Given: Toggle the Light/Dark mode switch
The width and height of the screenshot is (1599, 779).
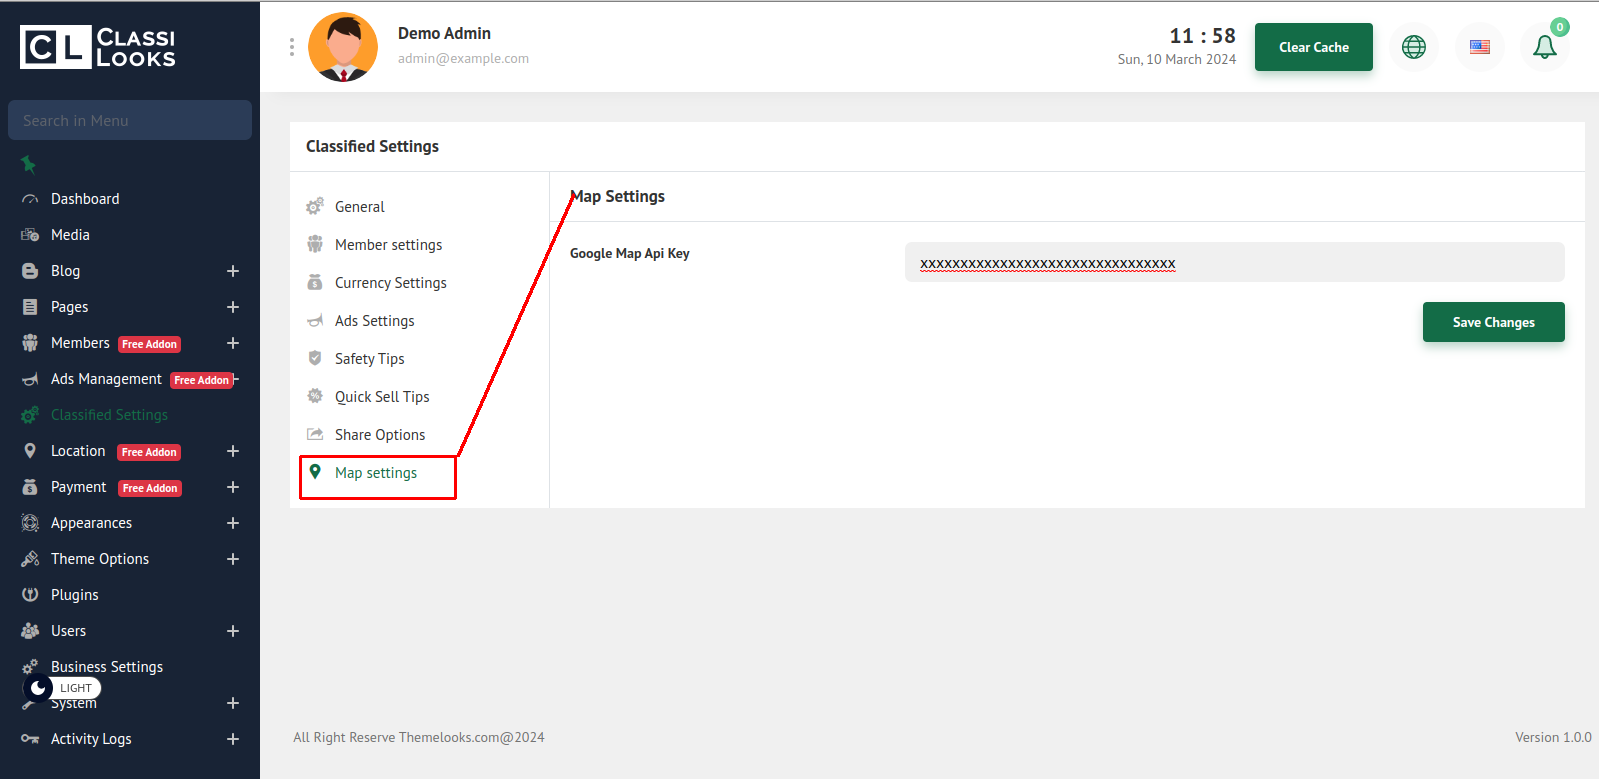Looking at the screenshot, I should tap(62, 688).
